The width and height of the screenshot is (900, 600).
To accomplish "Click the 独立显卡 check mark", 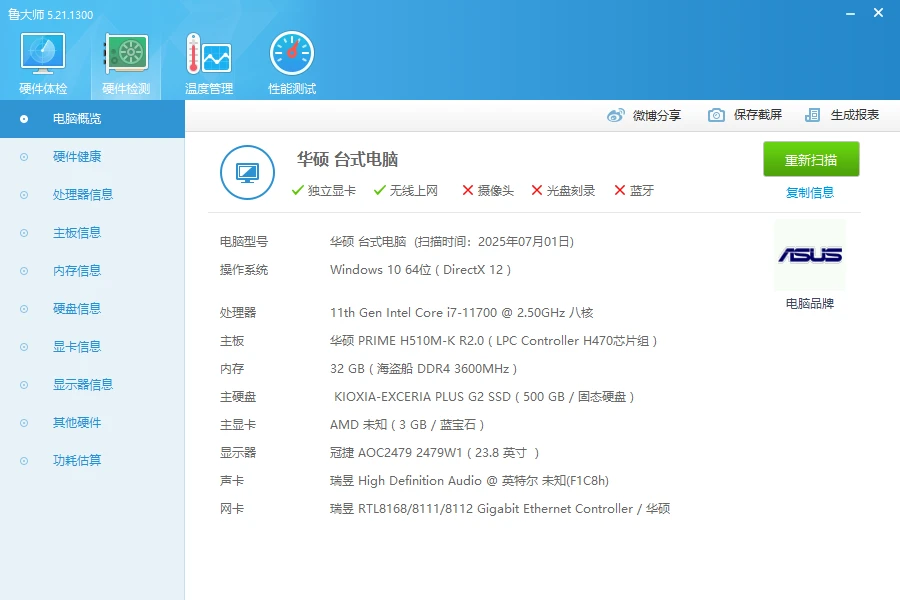I will click(297, 190).
